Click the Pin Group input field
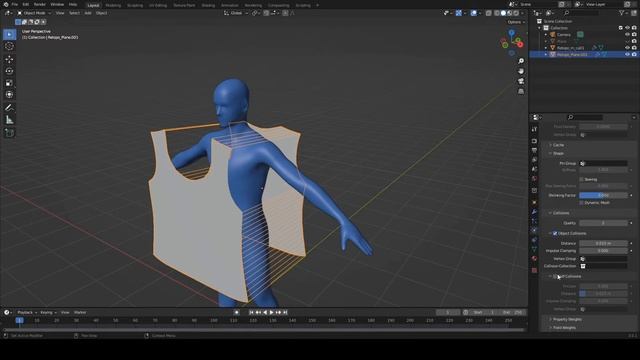The height and width of the screenshot is (360, 640). point(603,163)
